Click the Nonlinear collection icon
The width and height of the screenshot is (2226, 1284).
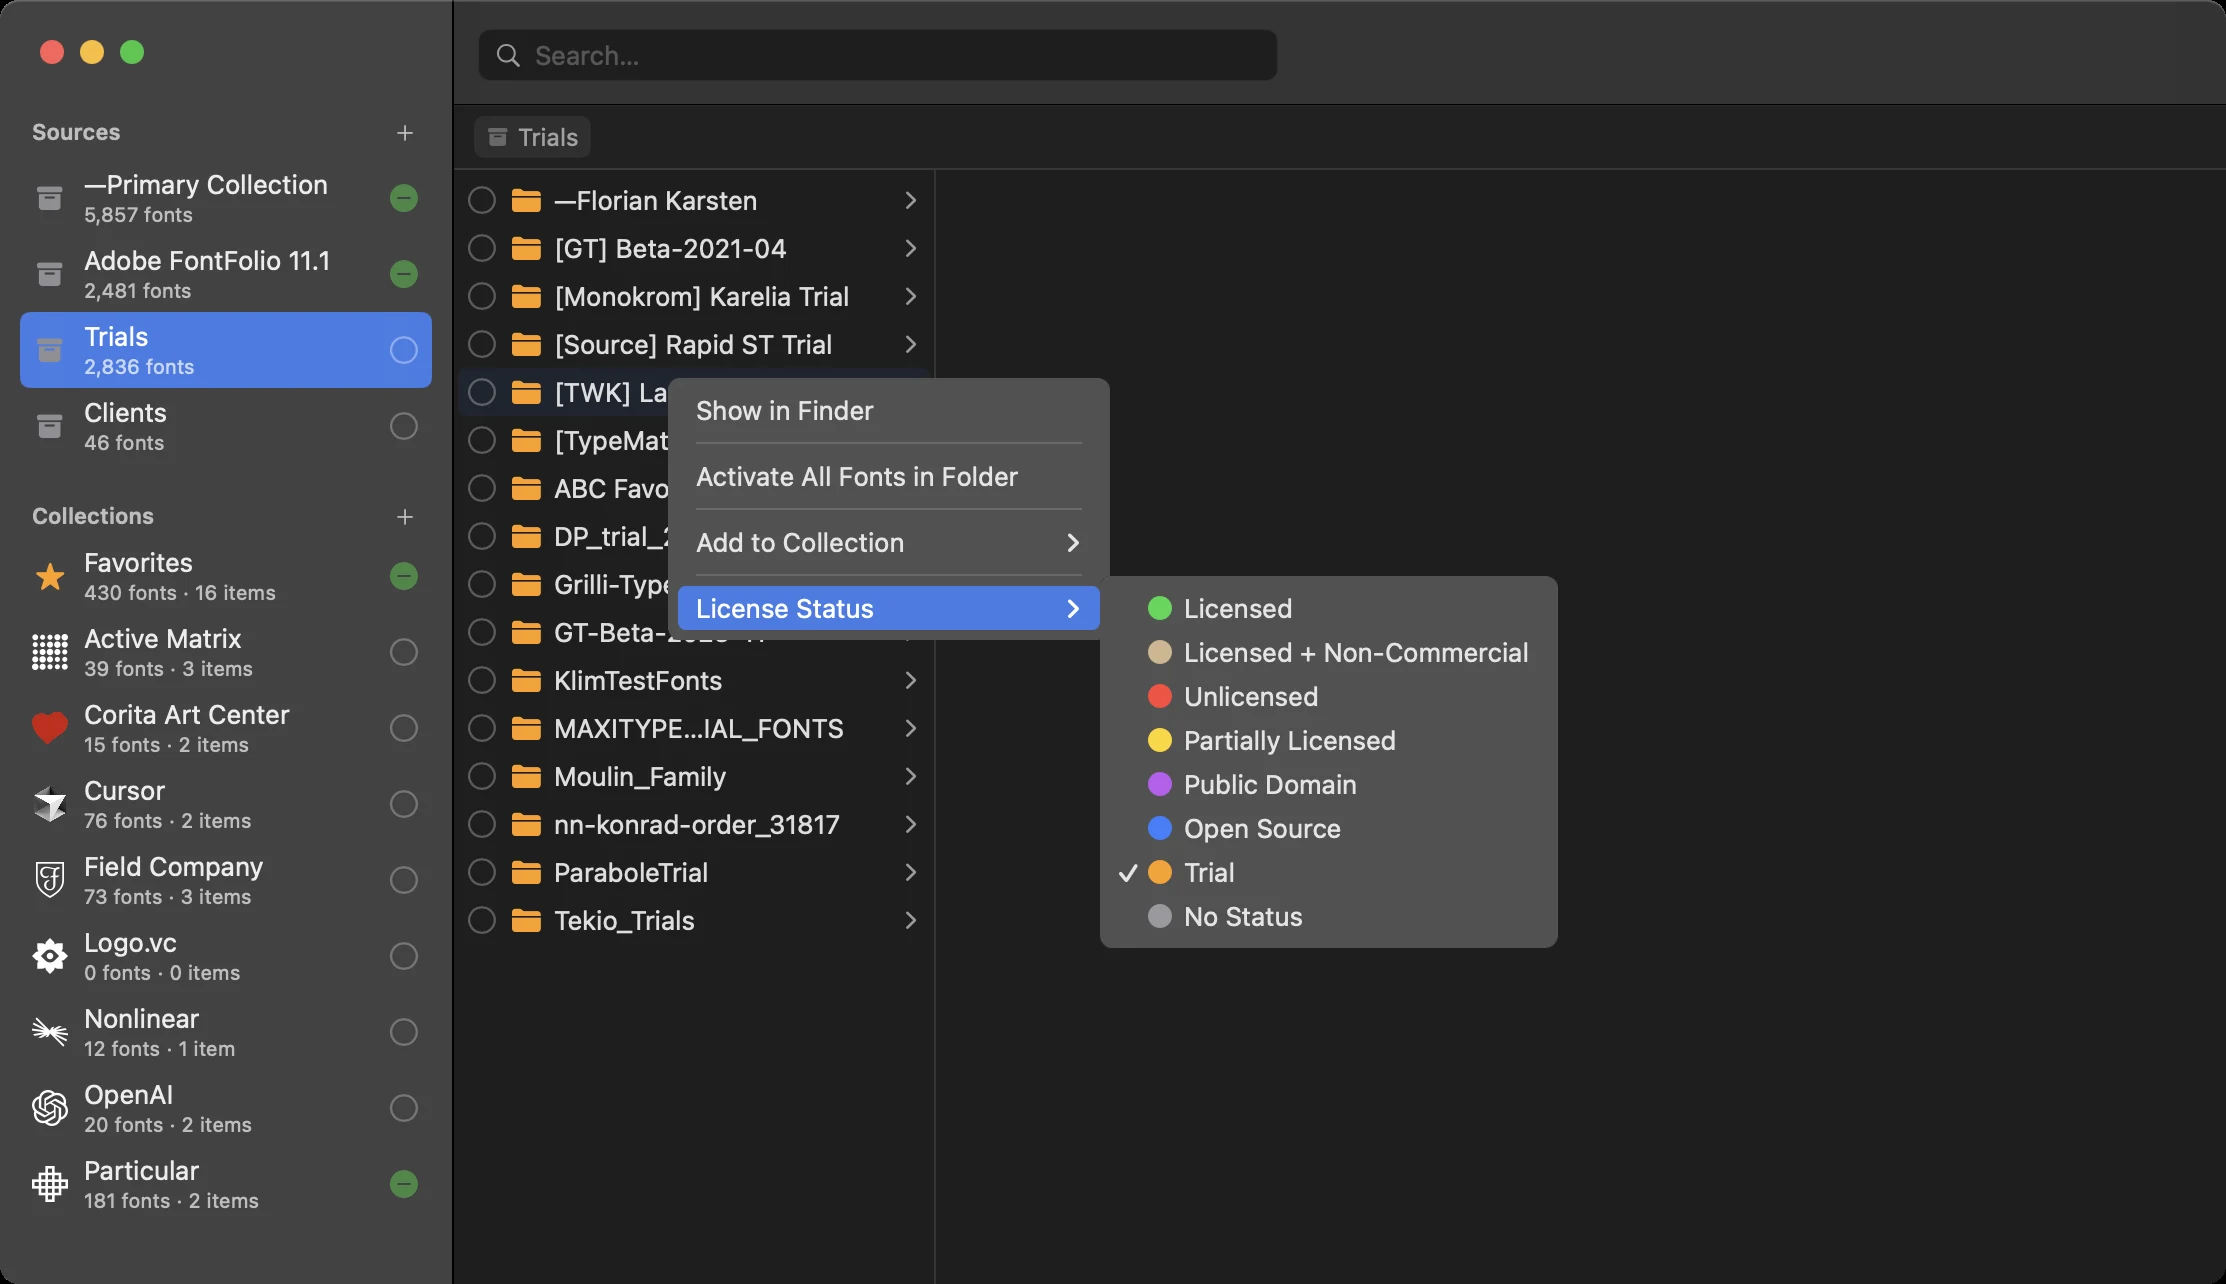tap(50, 1031)
